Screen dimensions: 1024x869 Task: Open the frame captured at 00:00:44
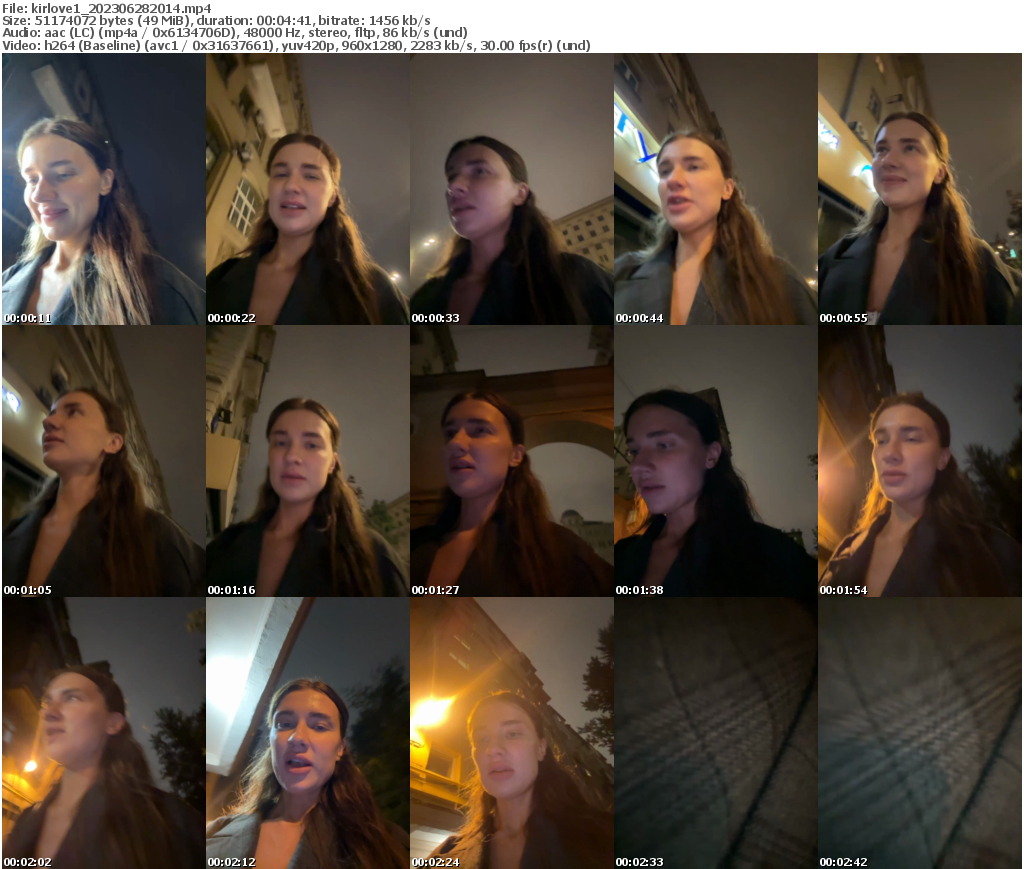tap(715, 190)
